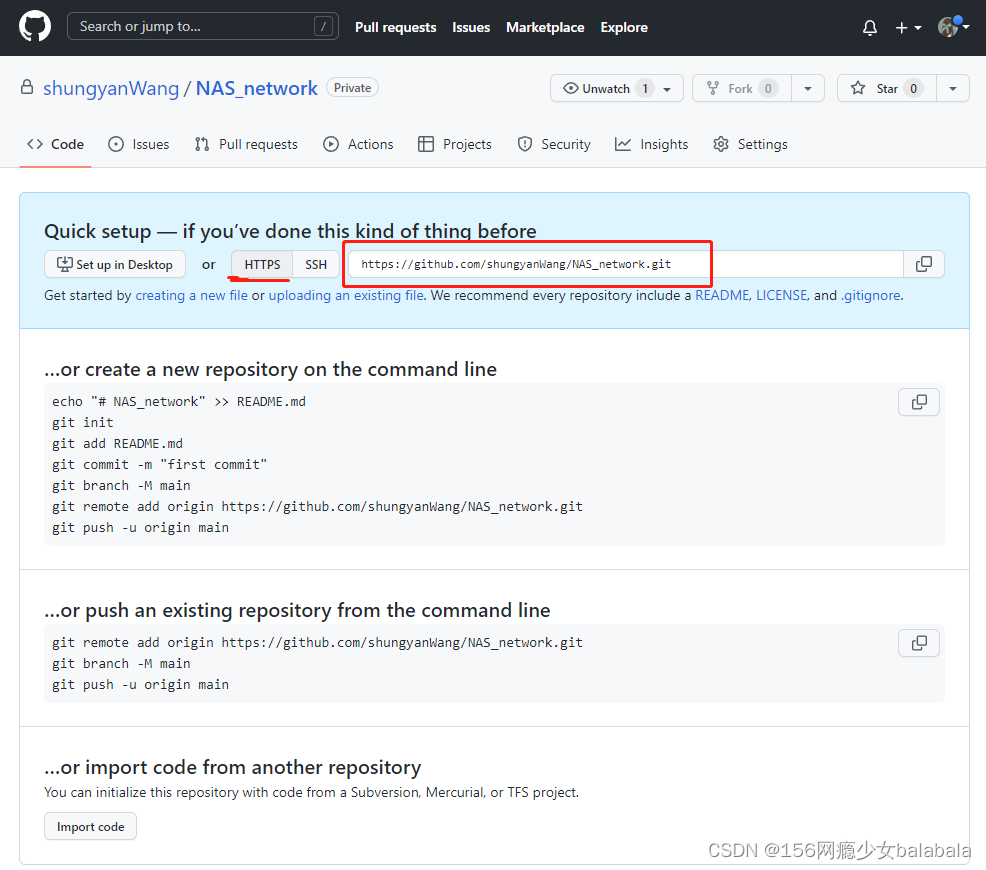Screen dimensions: 986x870
Task: Open Issues in top navigation bar
Action: coord(471,28)
